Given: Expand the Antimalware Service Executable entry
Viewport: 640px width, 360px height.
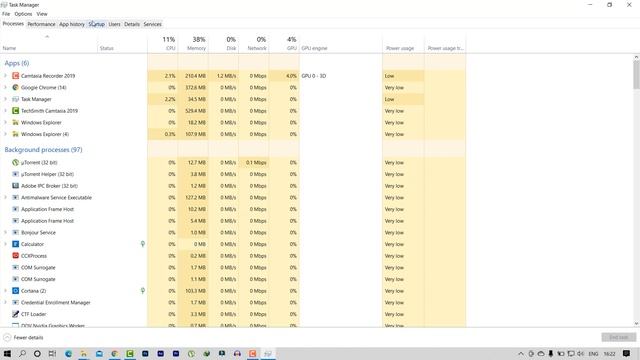Looking at the screenshot, I should [x=5, y=198].
